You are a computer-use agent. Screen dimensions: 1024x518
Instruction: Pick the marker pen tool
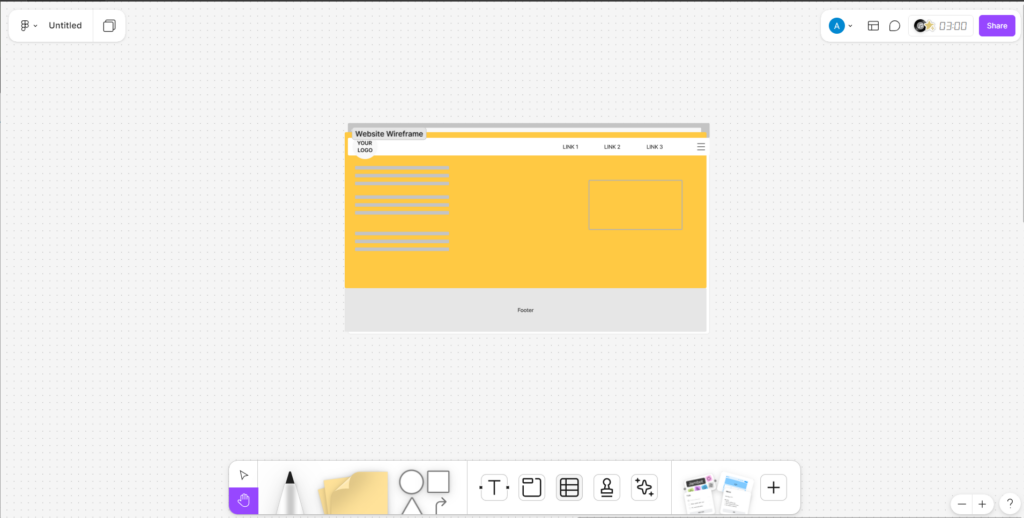(x=290, y=492)
